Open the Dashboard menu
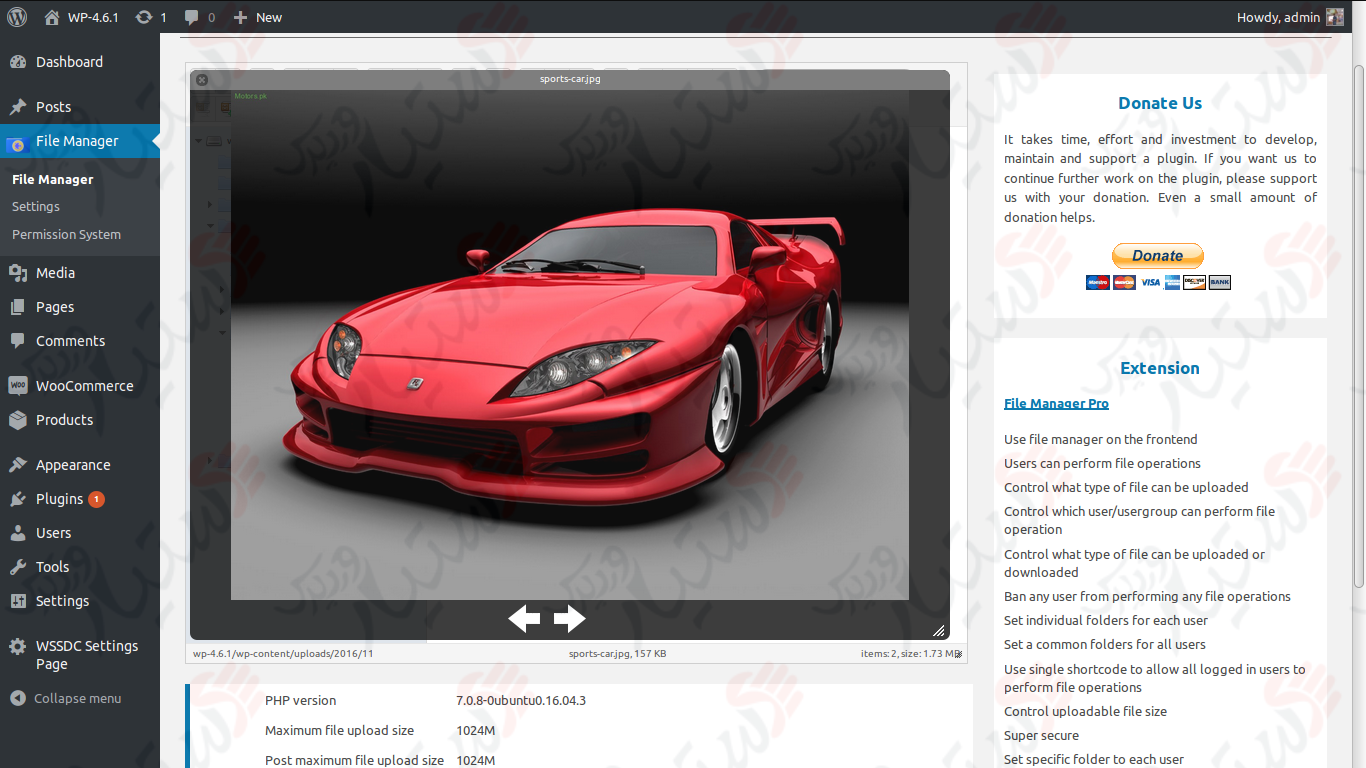Image resolution: width=1366 pixels, height=768 pixels. [x=69, y=62]
